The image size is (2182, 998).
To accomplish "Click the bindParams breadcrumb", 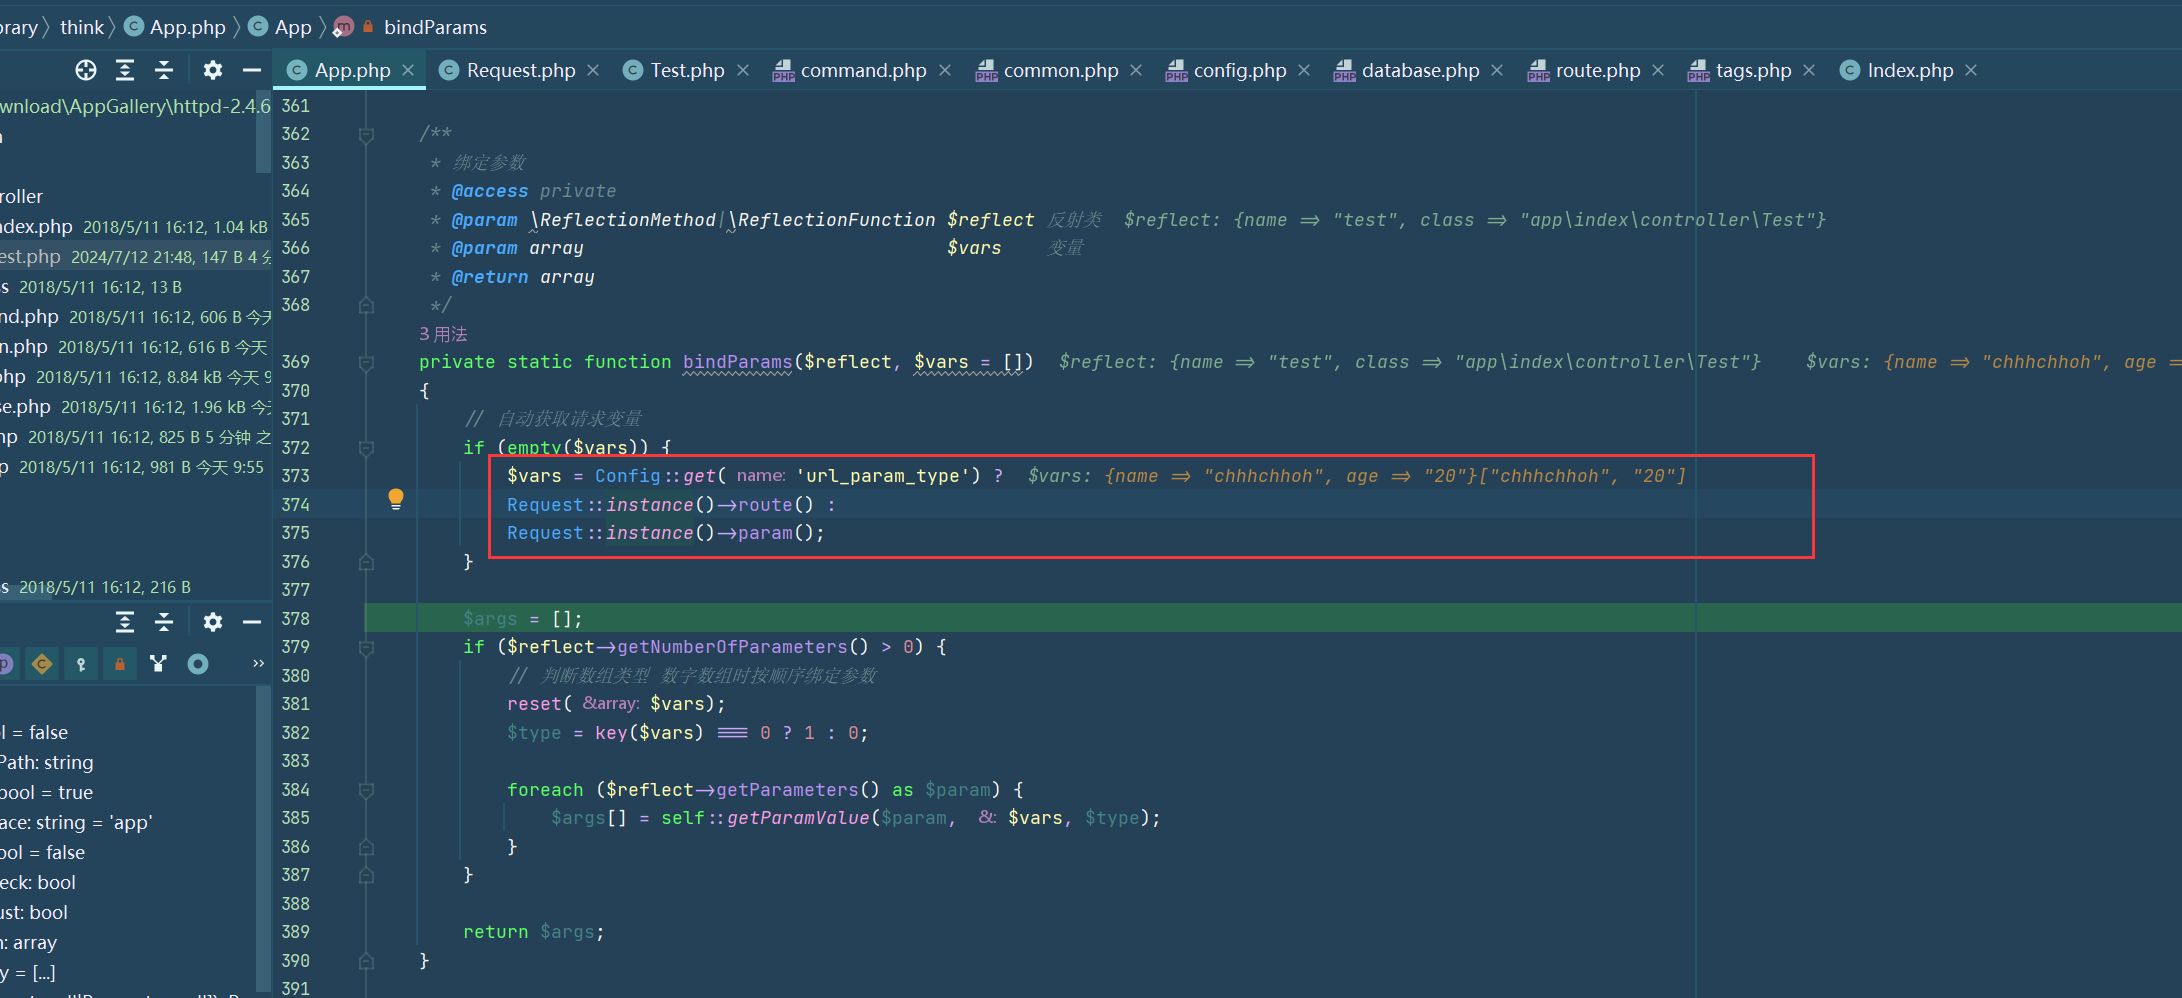I will [435, 27].
